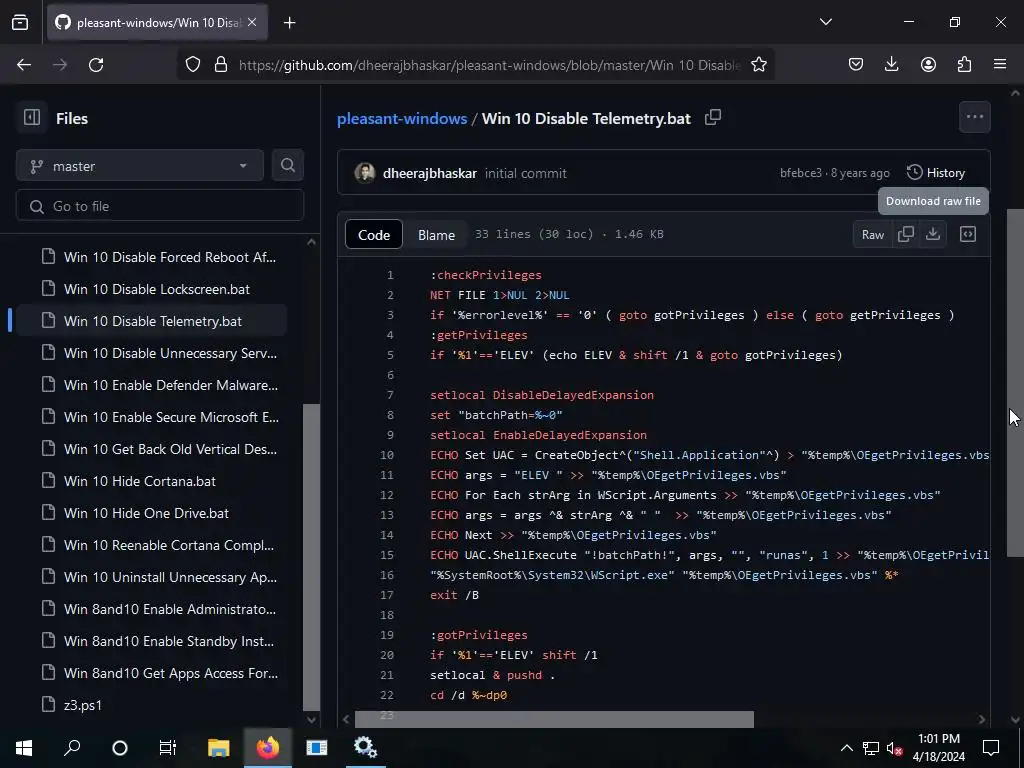The width and height of the screenshot is (1024, 768).
Task: Open Firefox hamburger application menu
Action: coord(1000,65)
